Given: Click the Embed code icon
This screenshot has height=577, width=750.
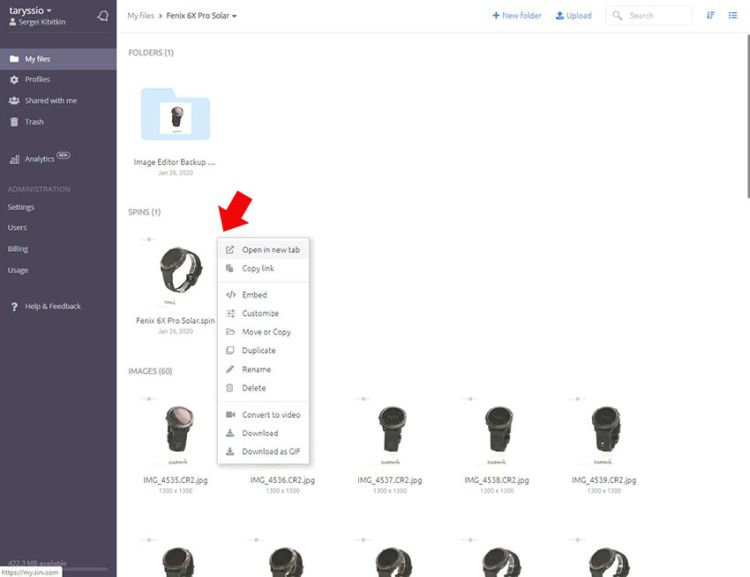Looking at the screenshot, I should coord(231,295).
